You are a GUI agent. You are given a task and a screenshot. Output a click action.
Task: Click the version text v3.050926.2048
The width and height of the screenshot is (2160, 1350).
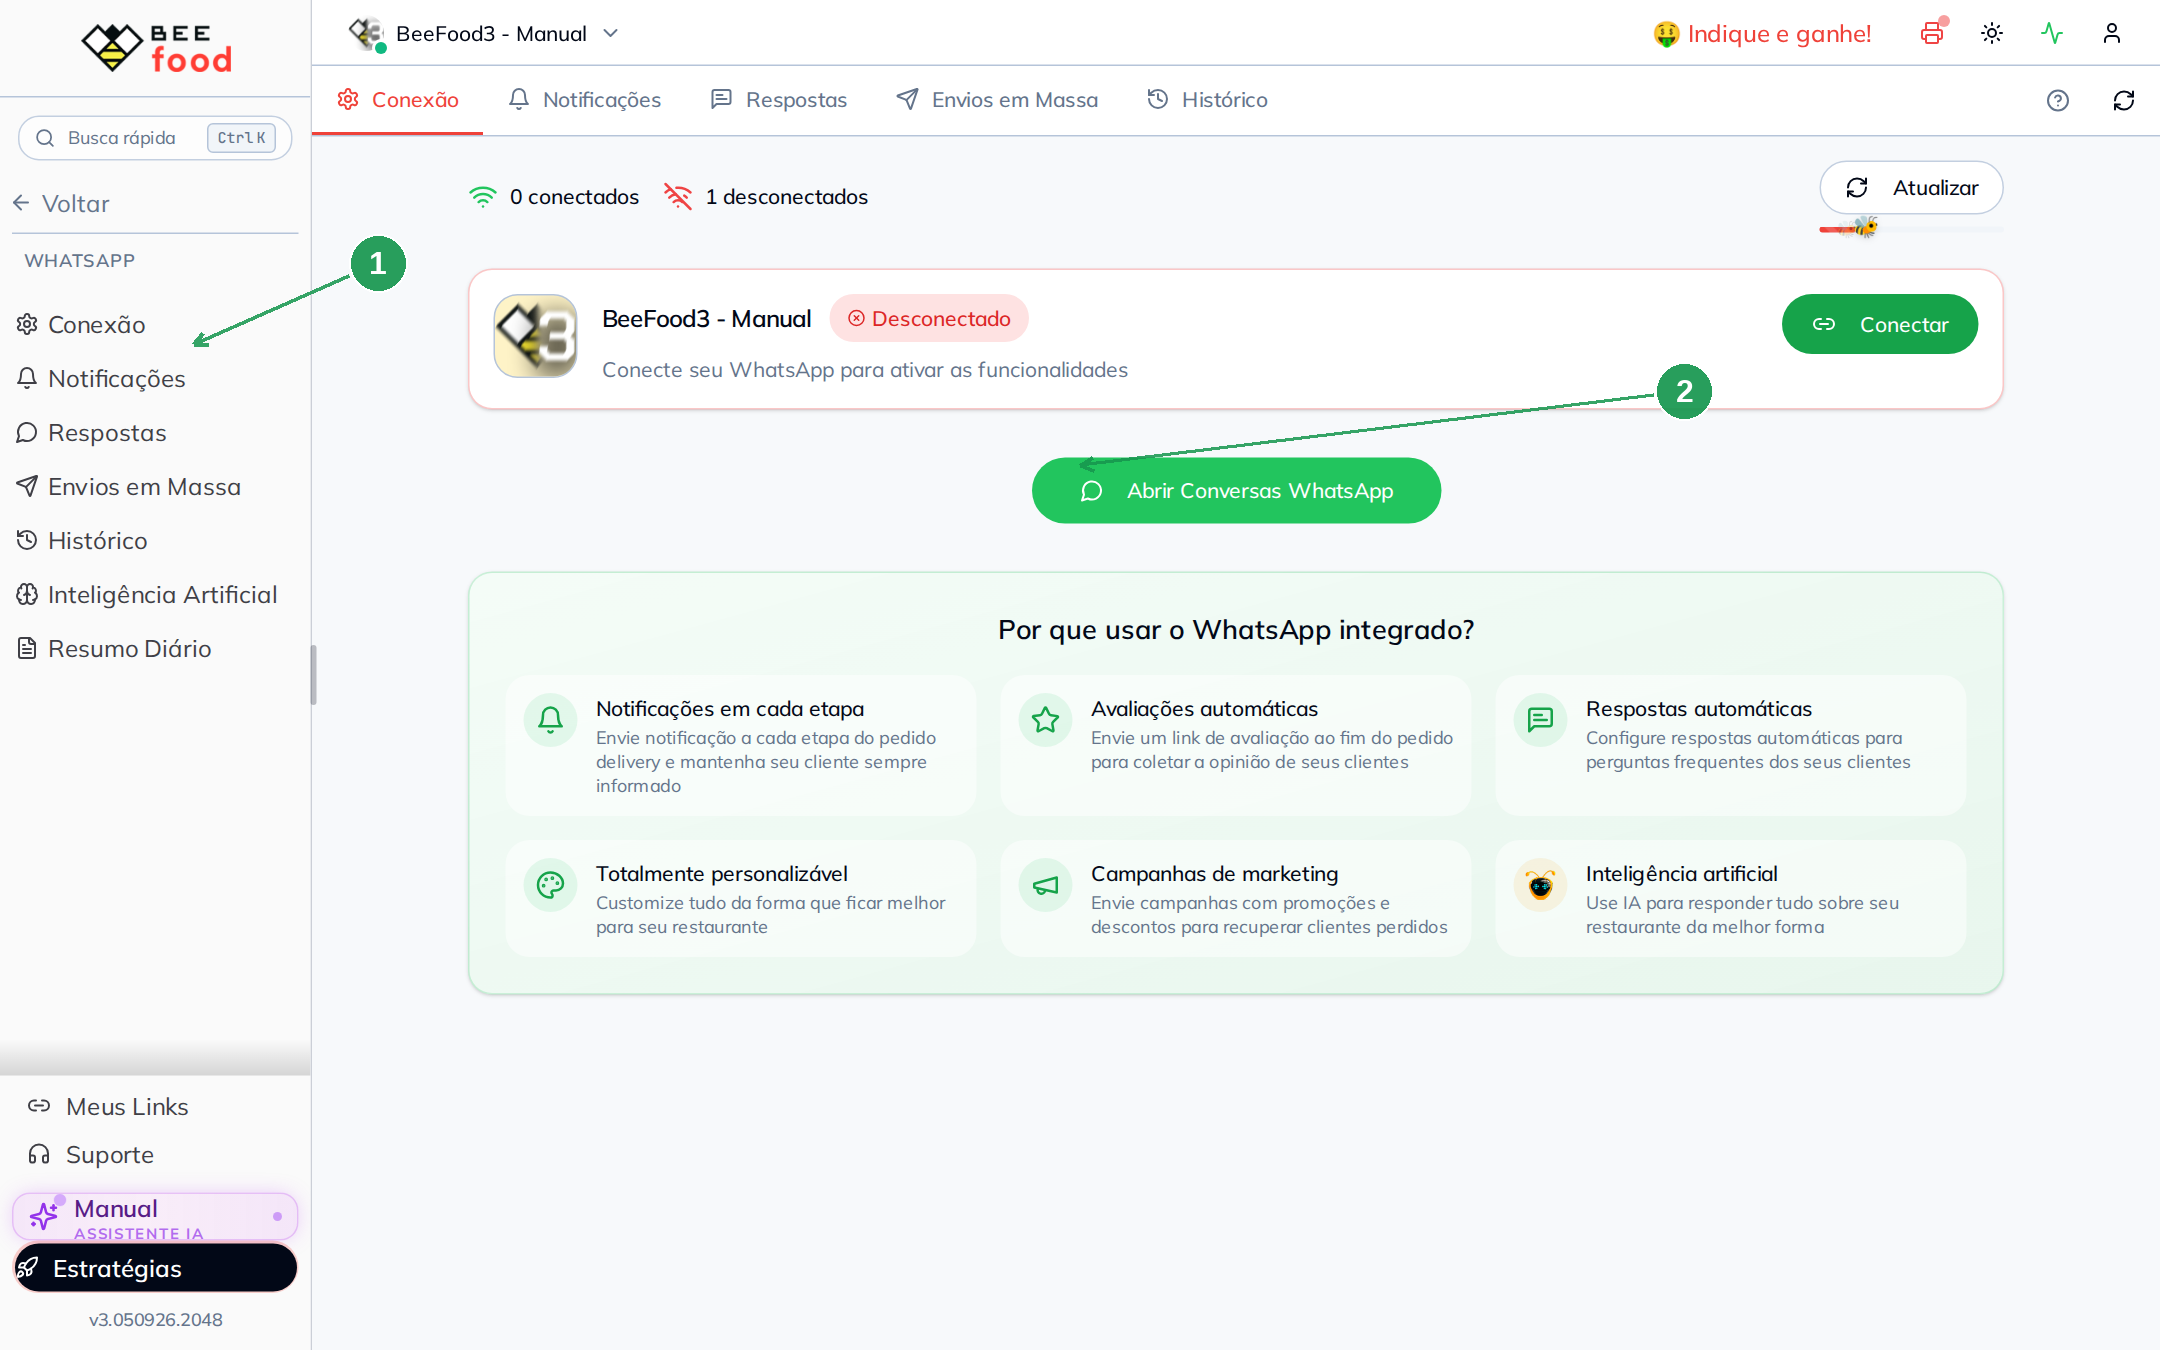click(x=156, y=1320)
